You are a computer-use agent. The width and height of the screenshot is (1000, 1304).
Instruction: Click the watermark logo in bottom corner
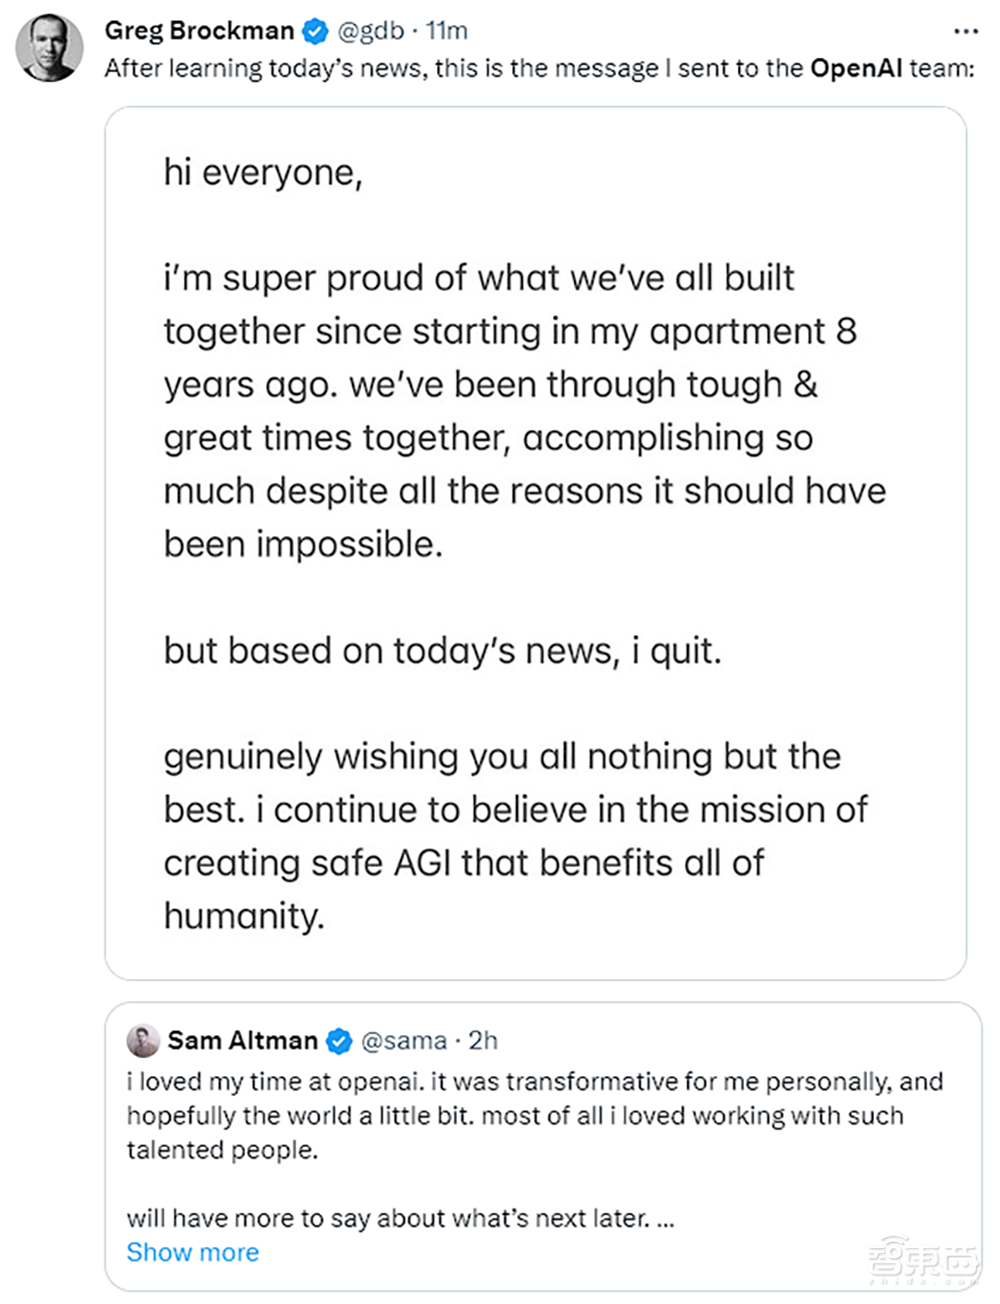922,1261
